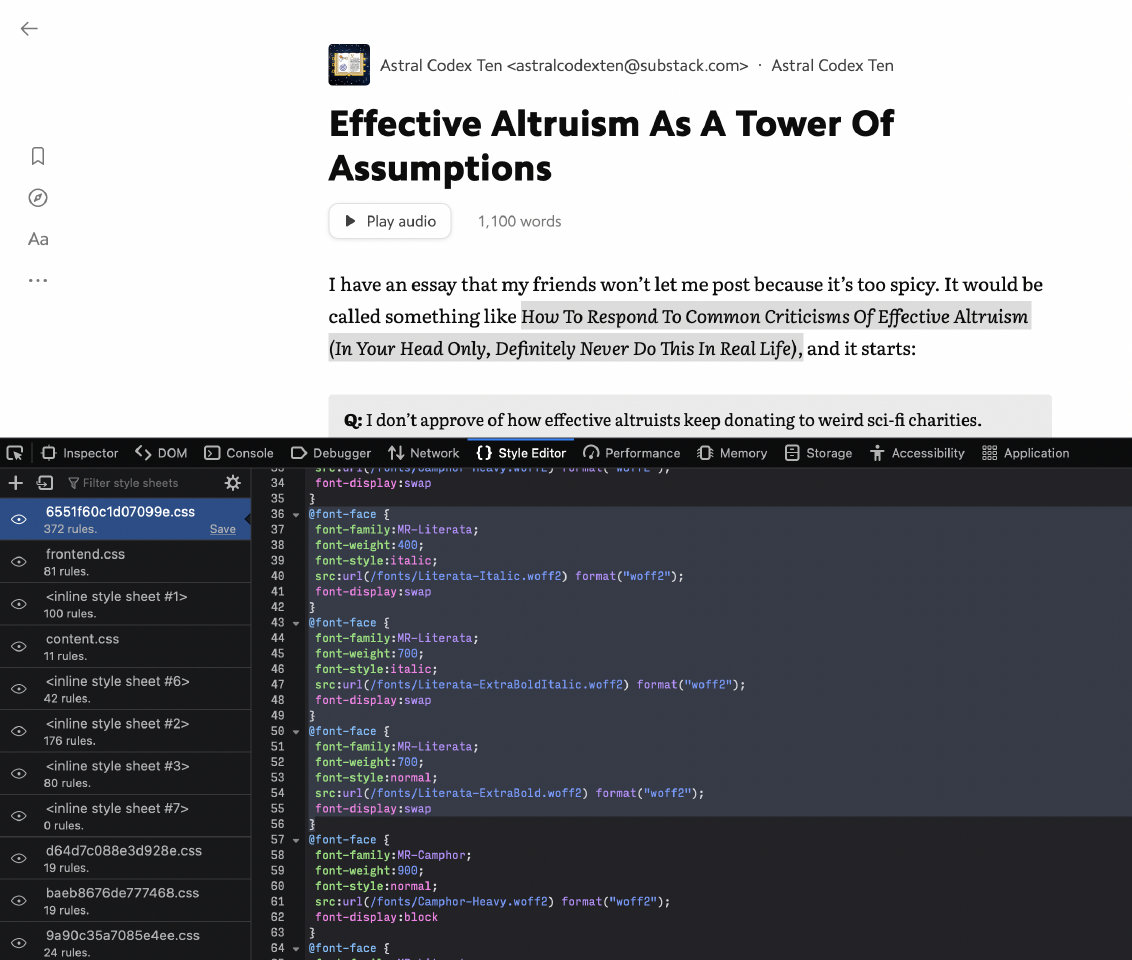The width and height of the screenshot is (1132, 960).
Task: Open the compass discover icon
Action: 38,198
